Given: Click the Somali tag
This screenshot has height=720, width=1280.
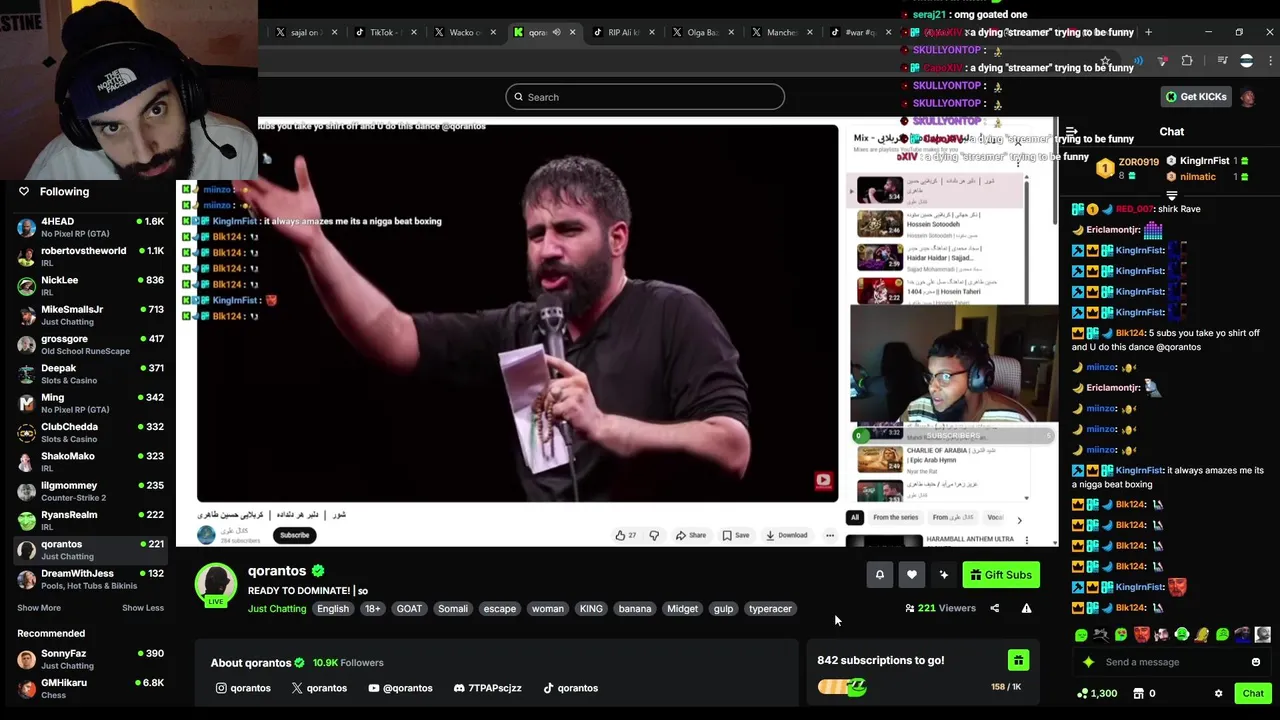Looking at the screenshot, I should click(452, 608).
